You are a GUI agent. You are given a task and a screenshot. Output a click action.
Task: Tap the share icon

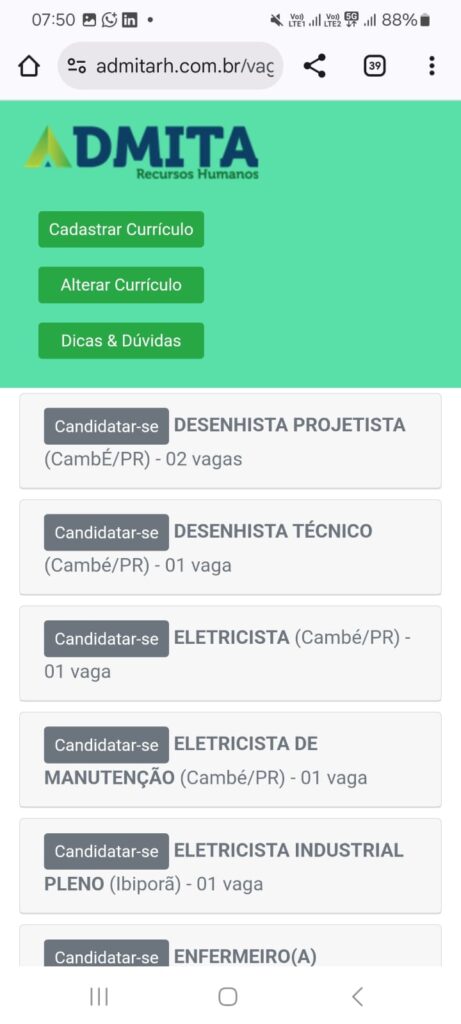[x=315, y=66]
